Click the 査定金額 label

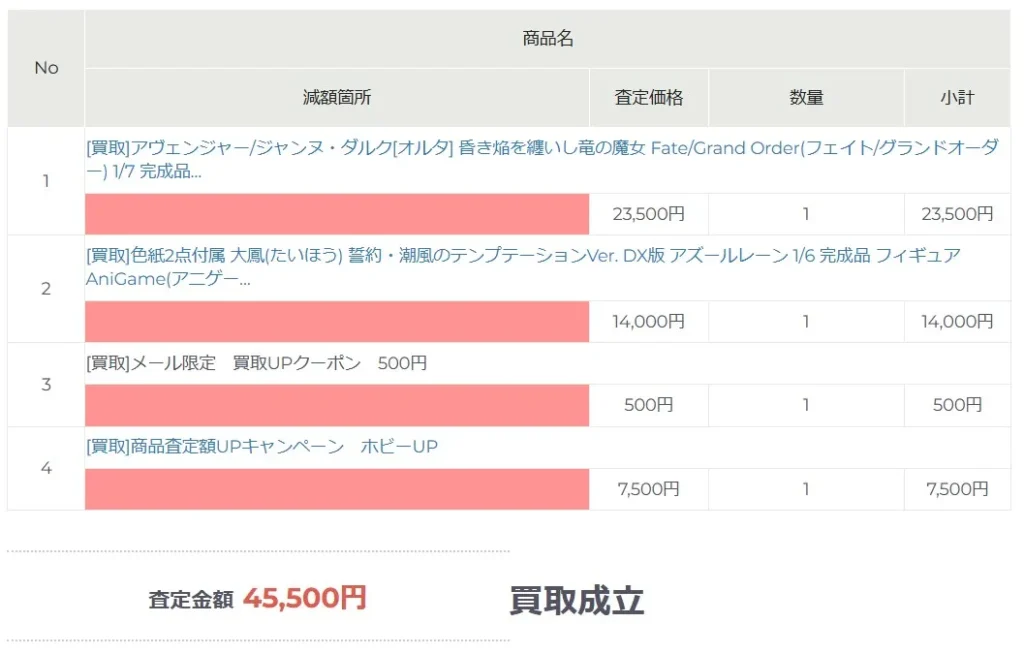(191, 600)
